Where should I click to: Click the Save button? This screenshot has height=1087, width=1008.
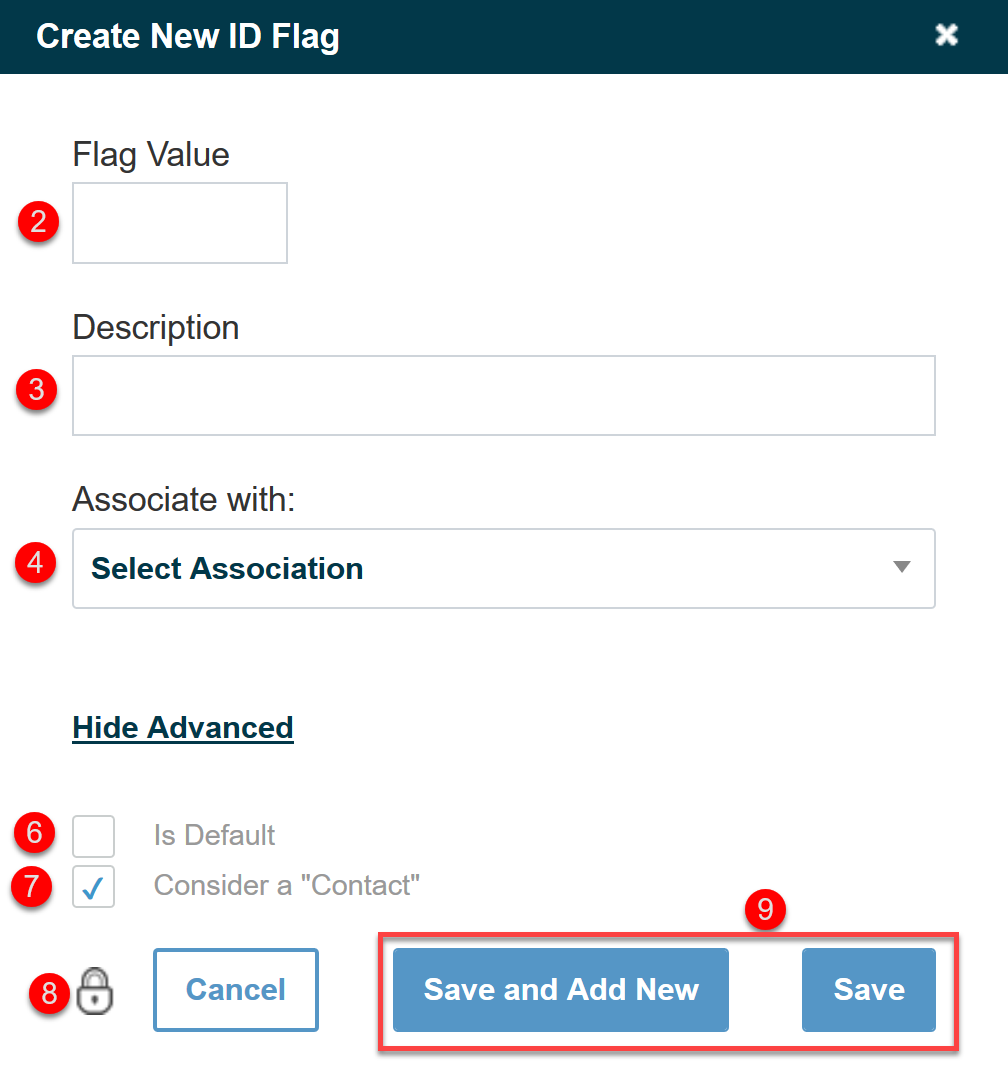pos(868,990)
